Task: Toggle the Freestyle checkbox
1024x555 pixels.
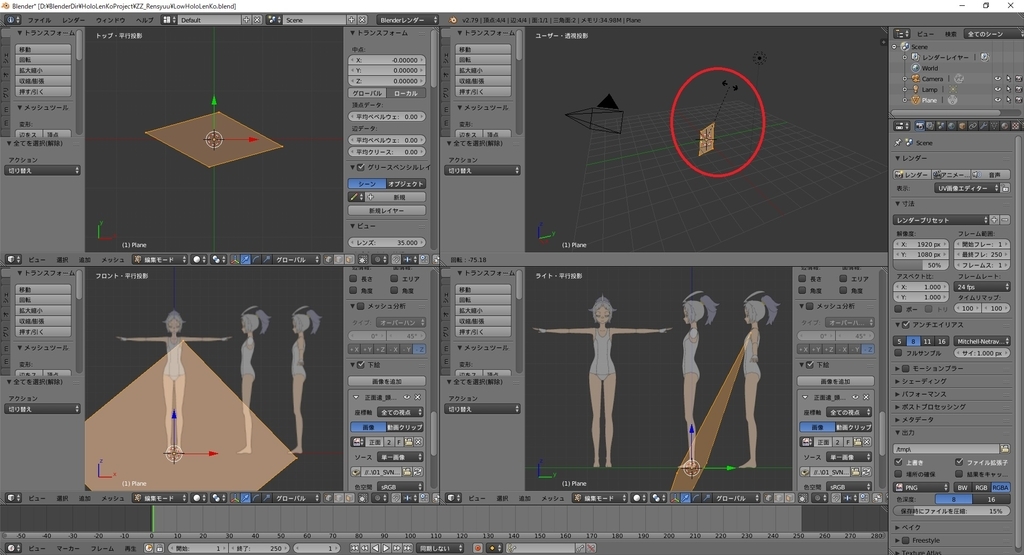Action: (906, 540)
